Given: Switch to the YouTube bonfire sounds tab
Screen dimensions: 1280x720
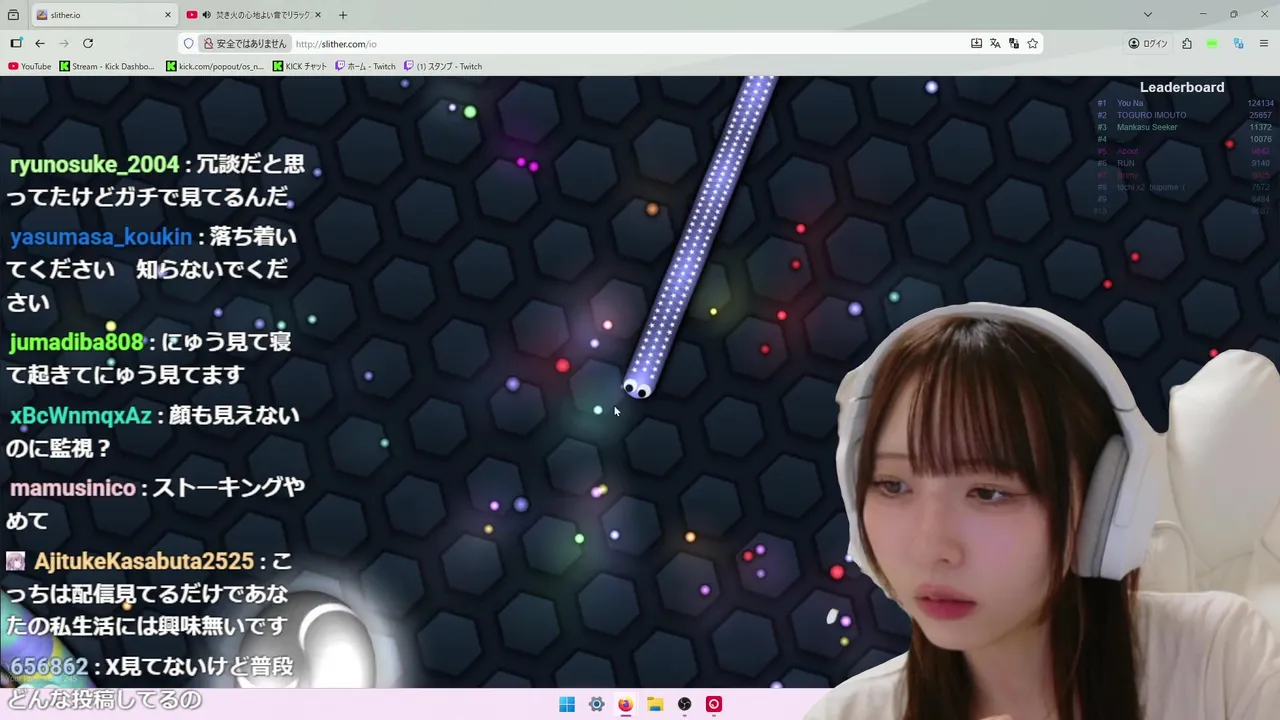Looking at the screenshot, I should [255, 15].
